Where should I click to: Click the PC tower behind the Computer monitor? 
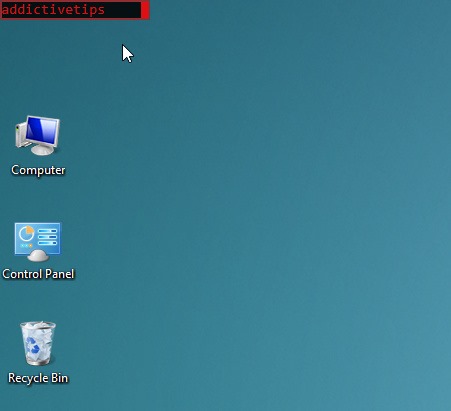point(21,134)
